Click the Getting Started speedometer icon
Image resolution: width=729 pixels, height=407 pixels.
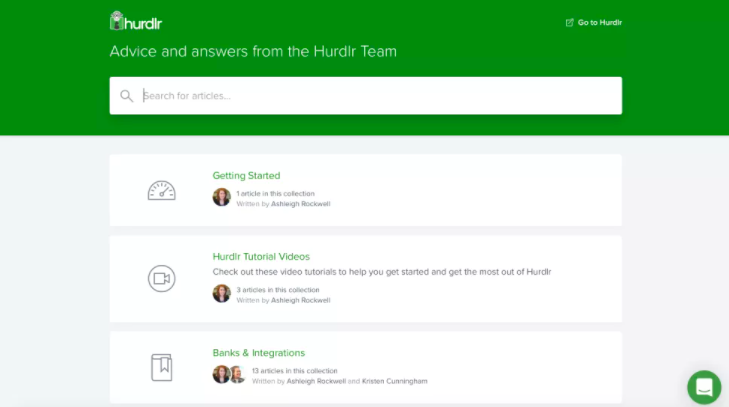(x=161, y=190)
